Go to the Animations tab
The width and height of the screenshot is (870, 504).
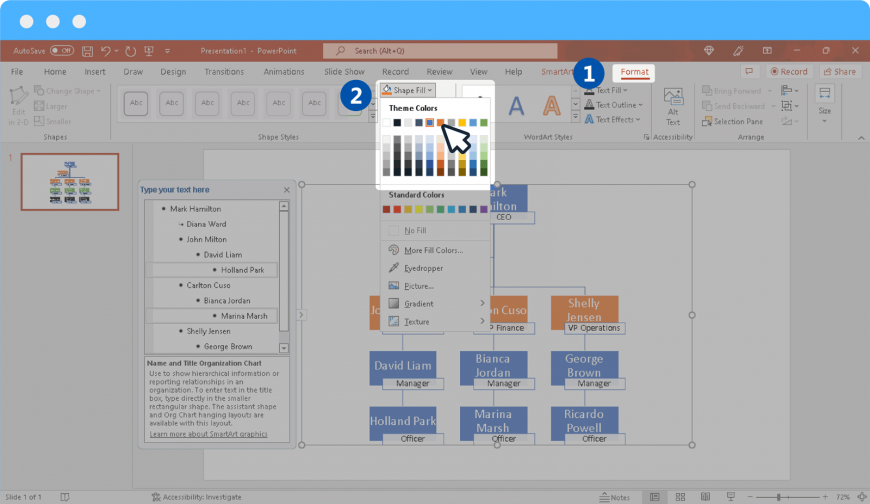[284, 72]
